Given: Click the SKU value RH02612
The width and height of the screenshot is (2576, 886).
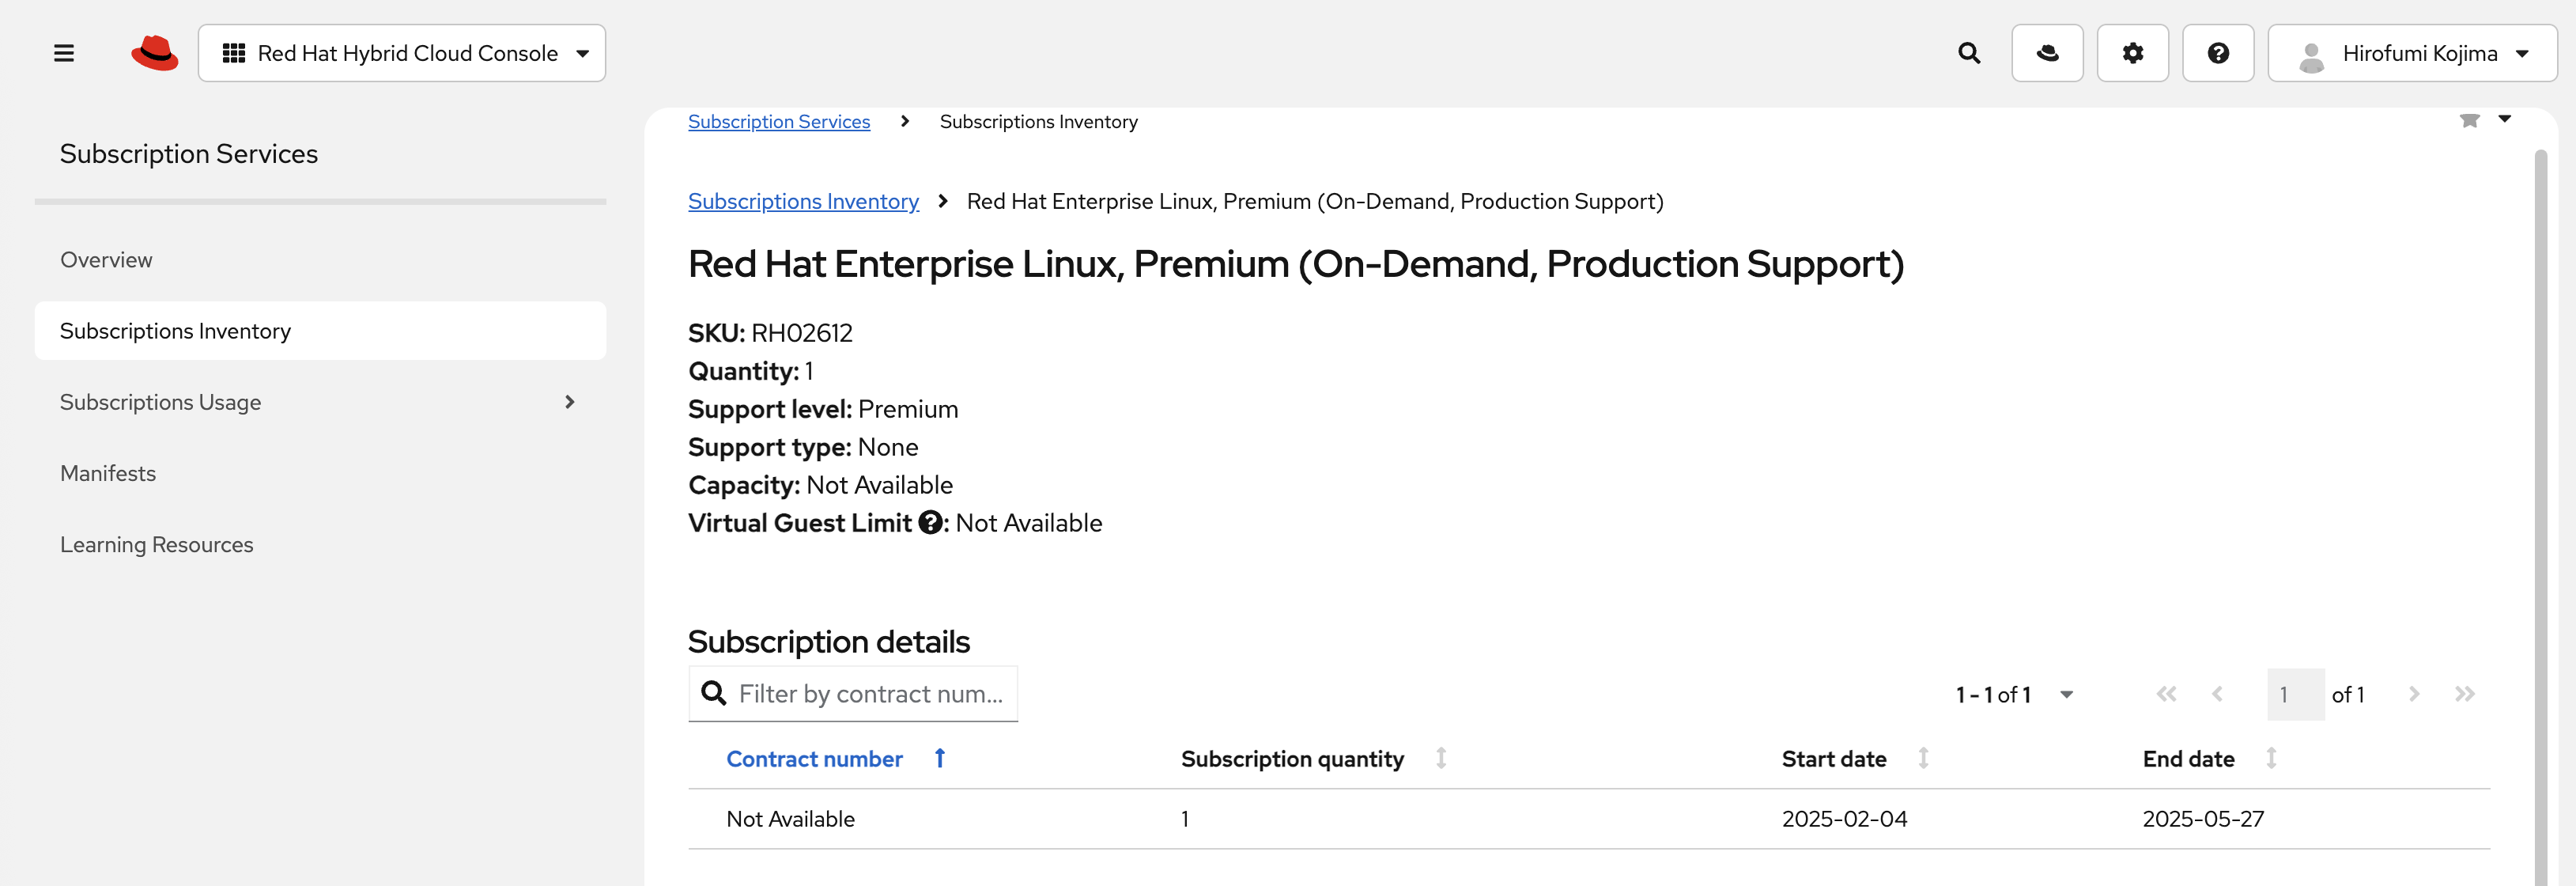Looking at the screenshot, I should 802,333.
